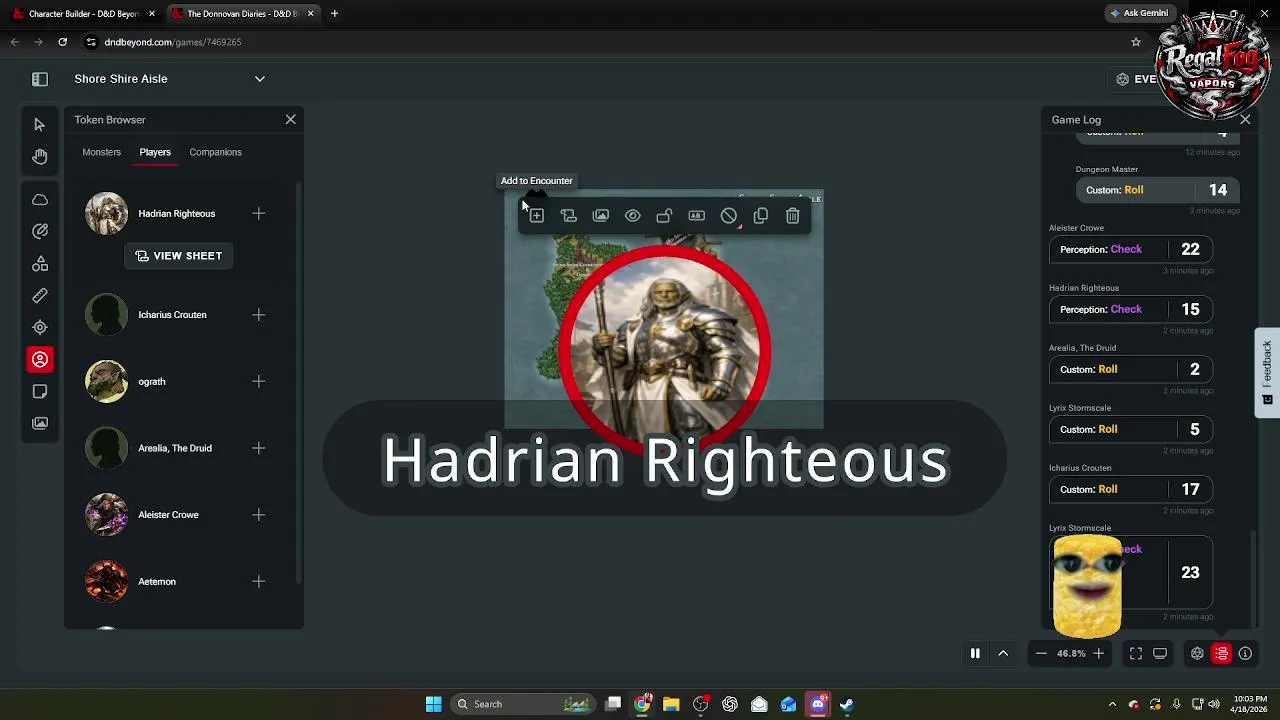This screenshot has height=720, width=1280.
Task: Add Aleister Crowe token with plus
Action: tap(259, 515)
